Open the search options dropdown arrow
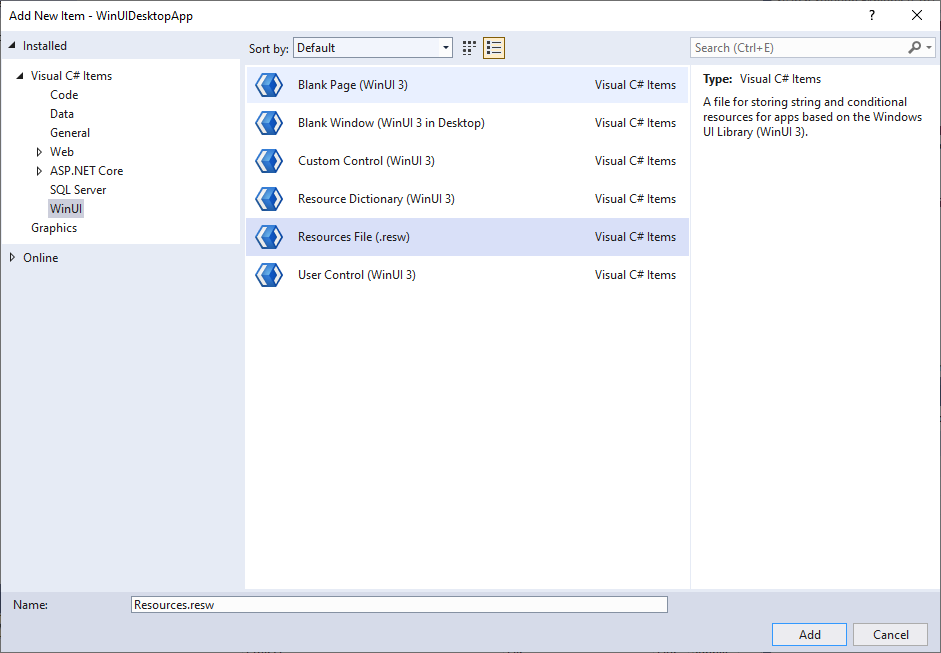 (x=930, y=47)
